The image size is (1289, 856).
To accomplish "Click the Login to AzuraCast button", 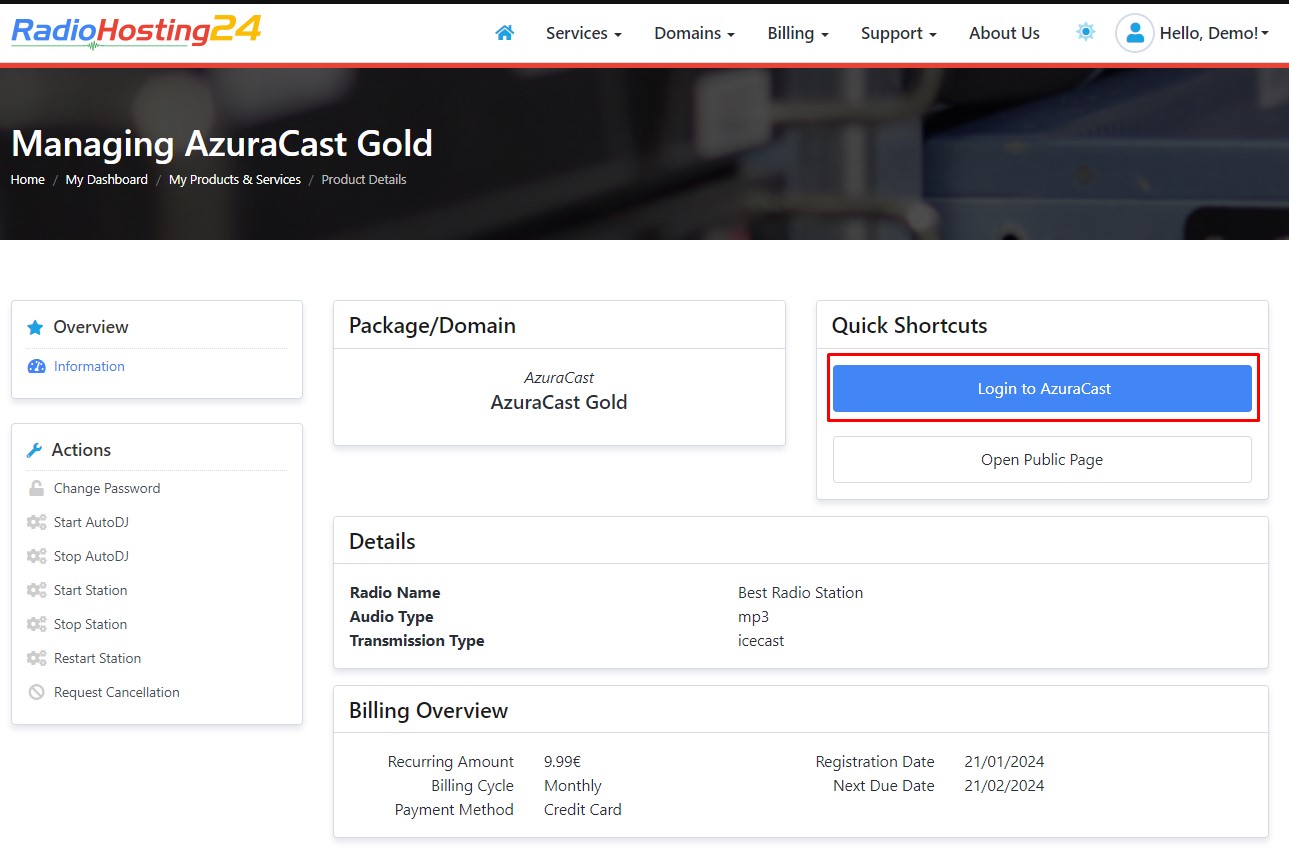I will pos(1042,388).
